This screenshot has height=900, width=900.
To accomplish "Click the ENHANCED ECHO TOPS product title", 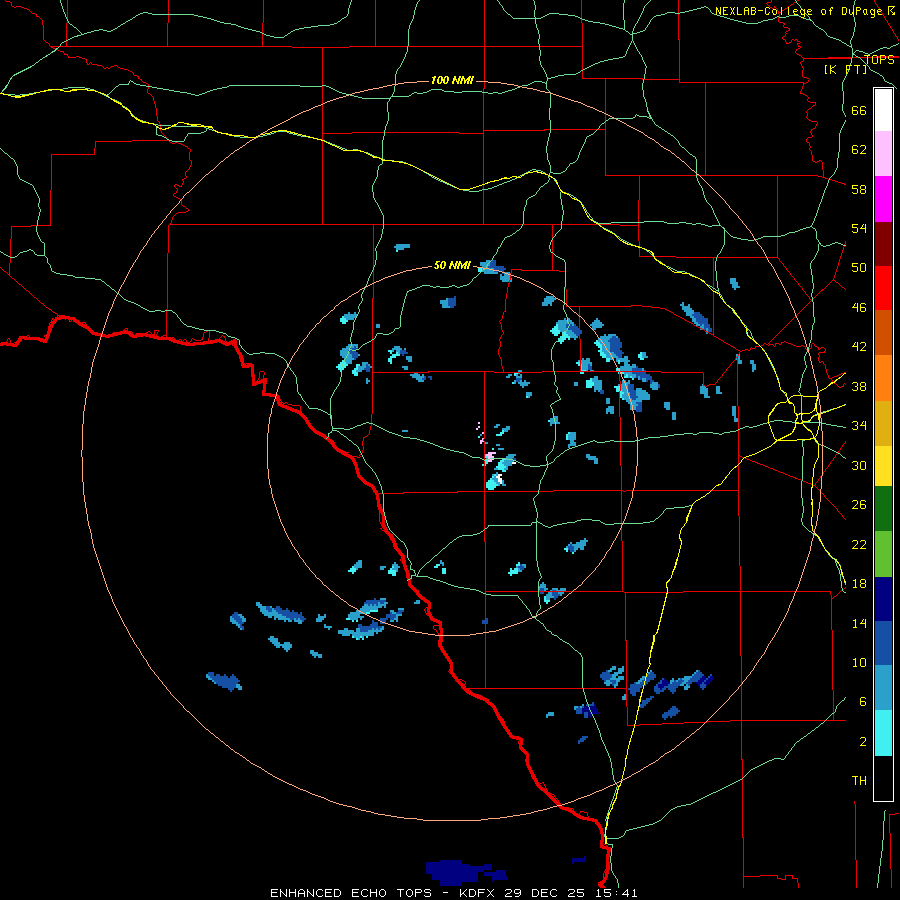I will 351,893.
